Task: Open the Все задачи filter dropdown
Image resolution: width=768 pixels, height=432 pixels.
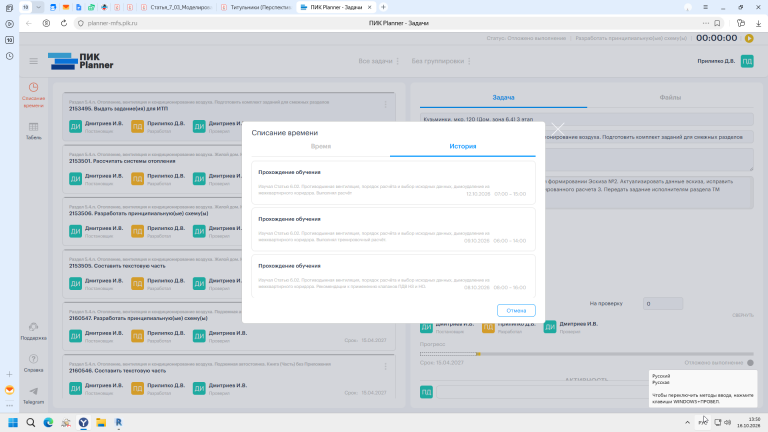Action: [379, 61]
